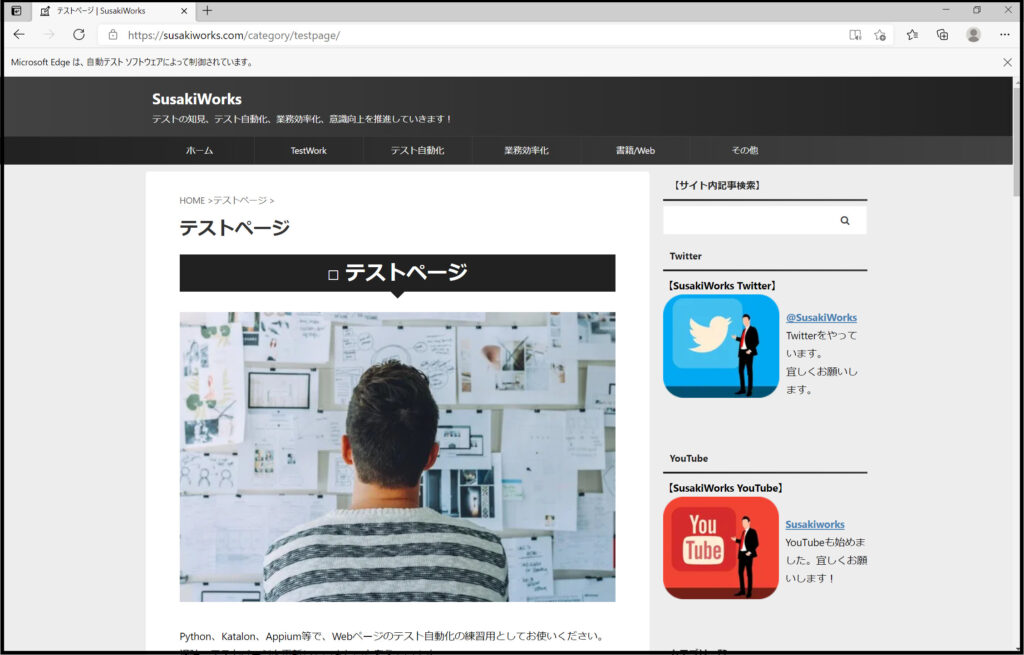Select the テストページ | SusakiWorks tab
The height and width of the screenshot is (655, 1024).
coord(112,11)
